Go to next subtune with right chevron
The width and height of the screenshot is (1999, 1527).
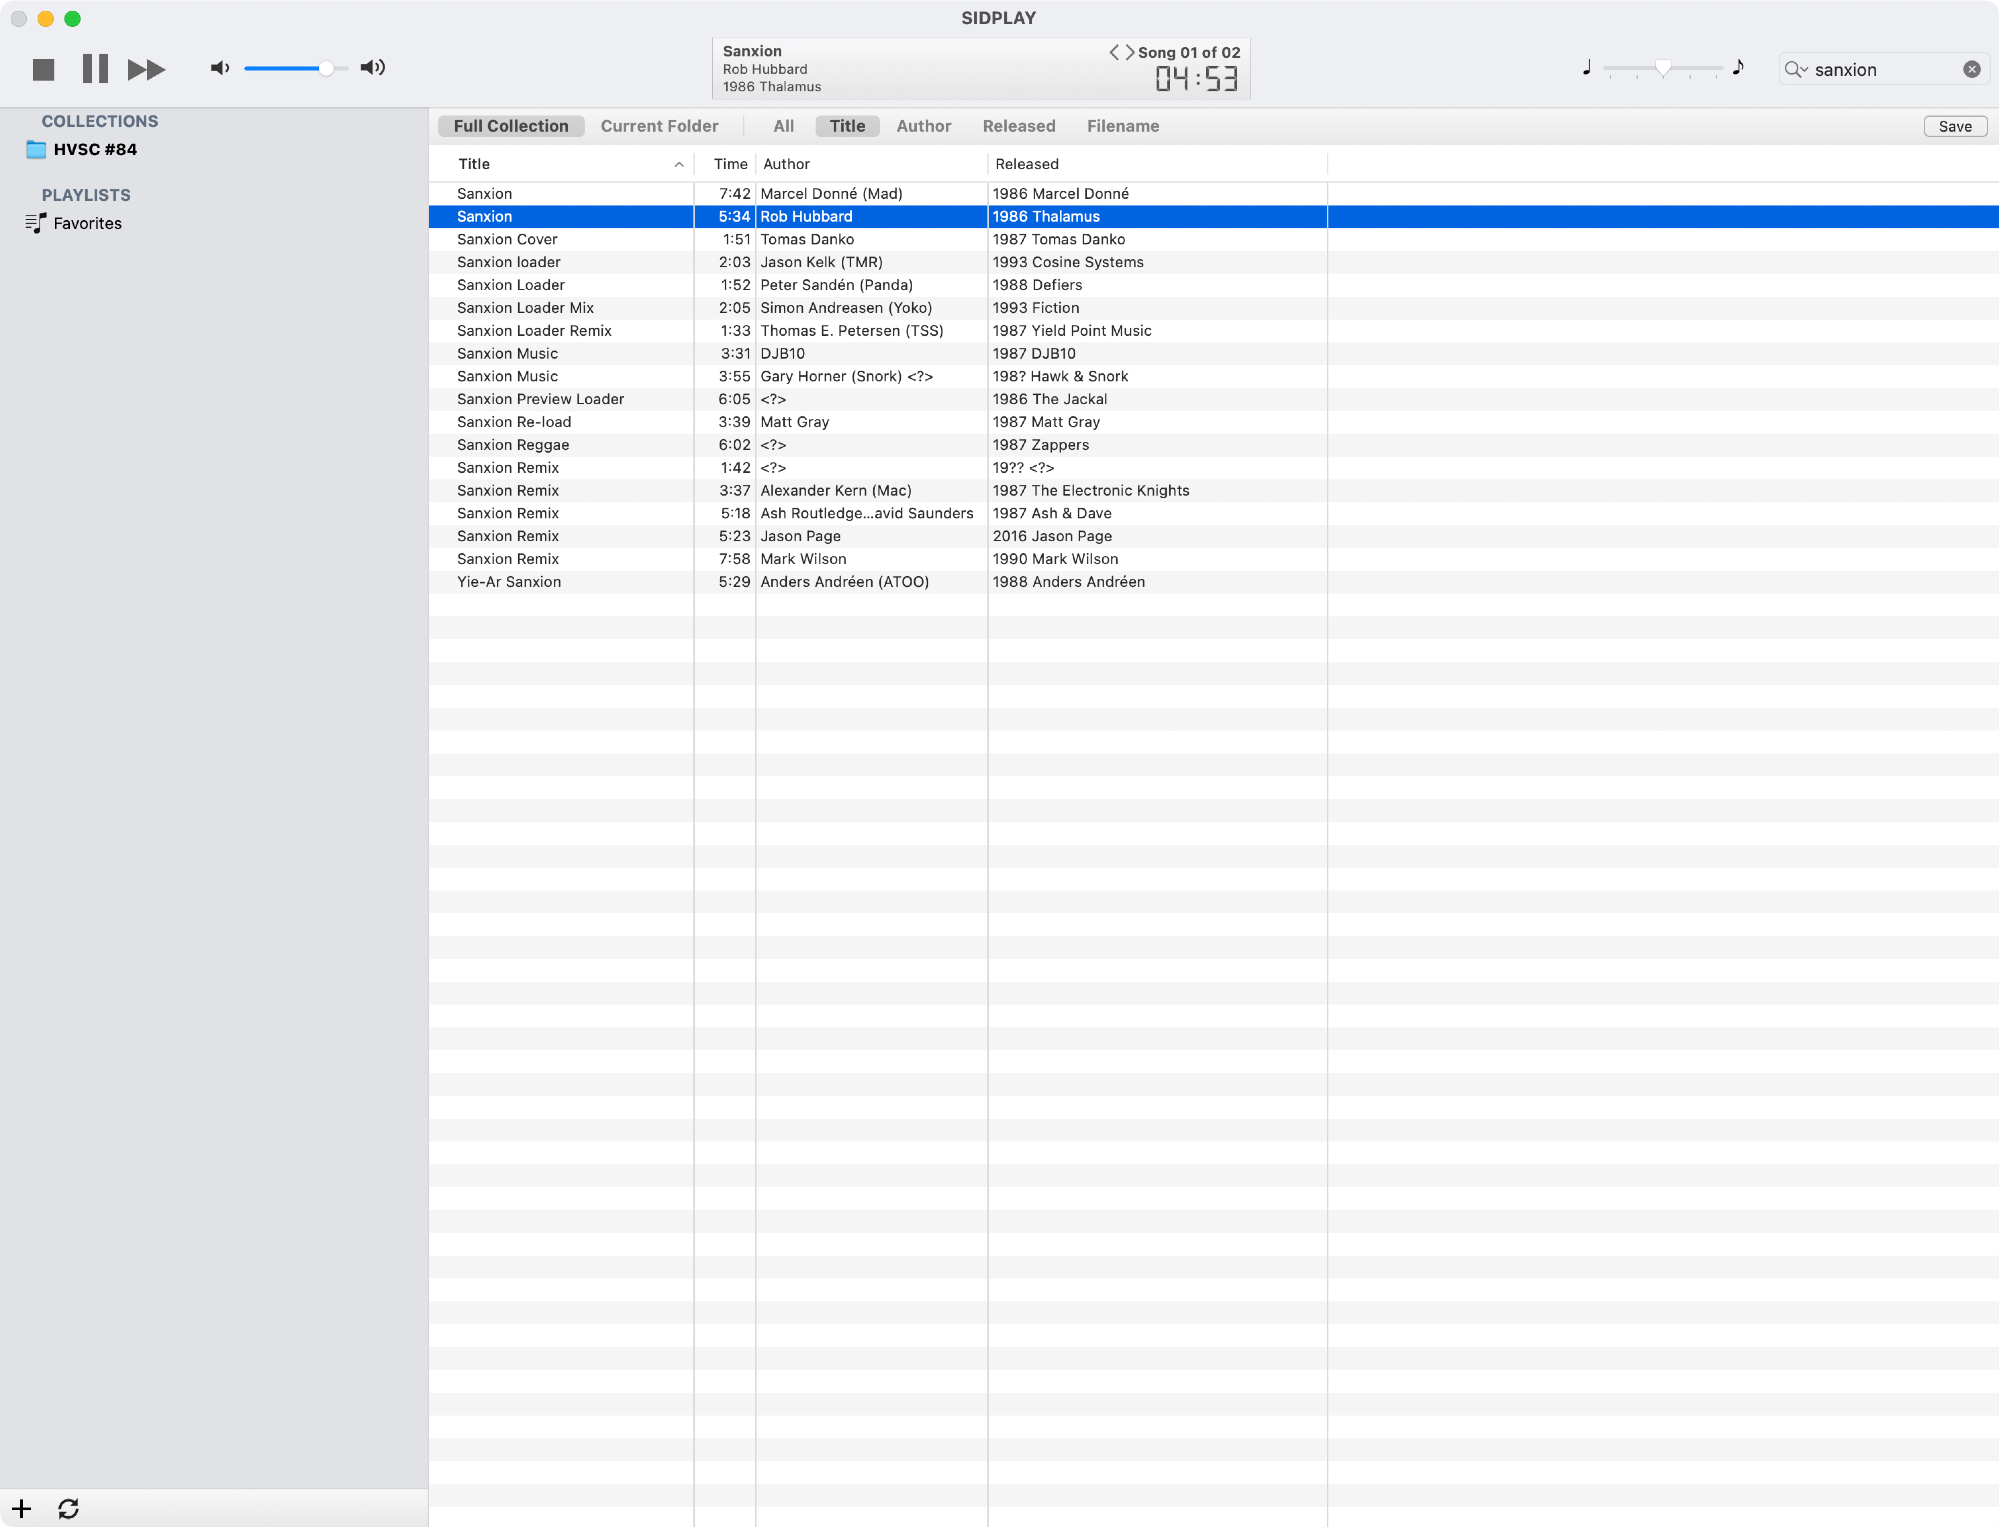point(1130,52)
